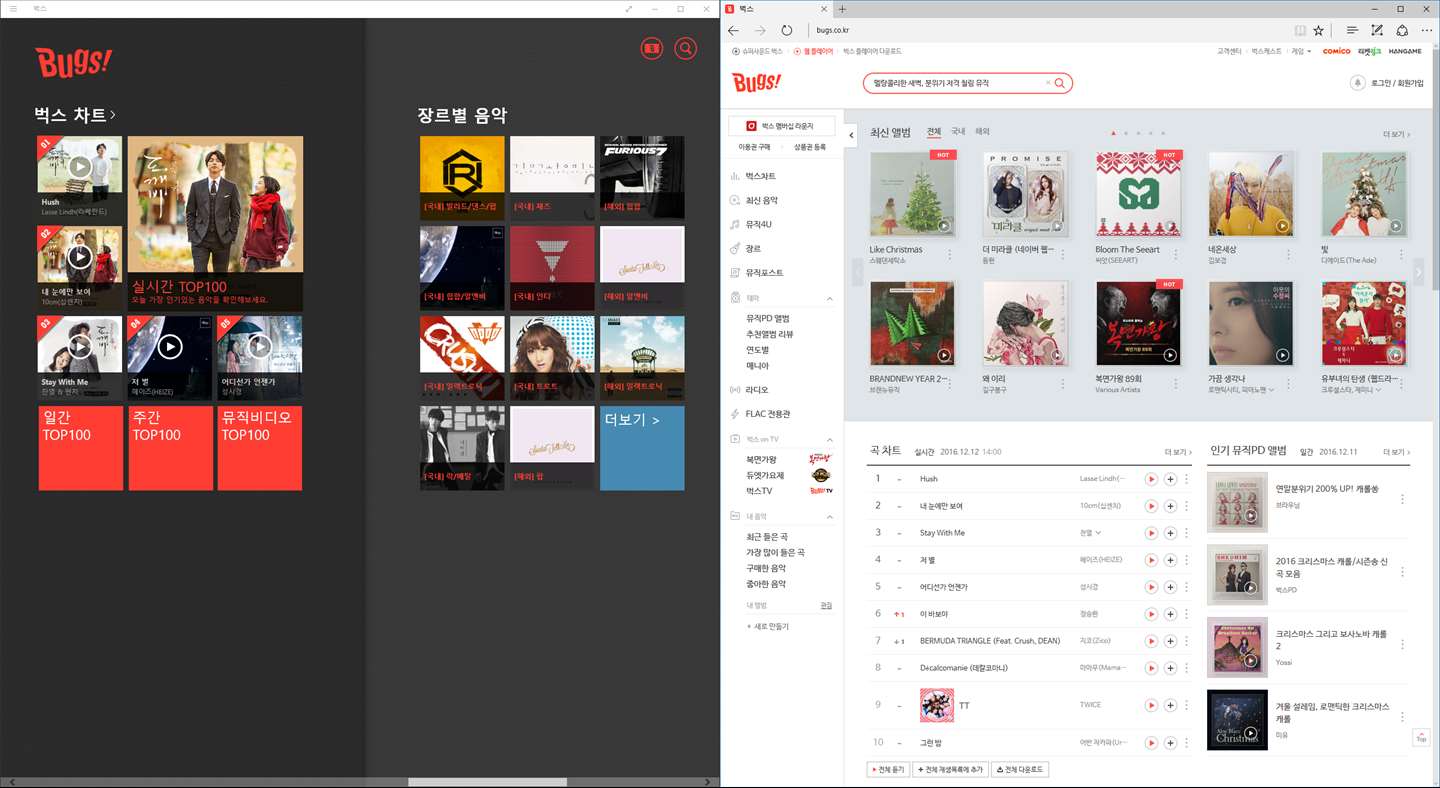1440x788 pixels.
Task: Collapse the 테마 section in the sidebar
Action: 829,298
